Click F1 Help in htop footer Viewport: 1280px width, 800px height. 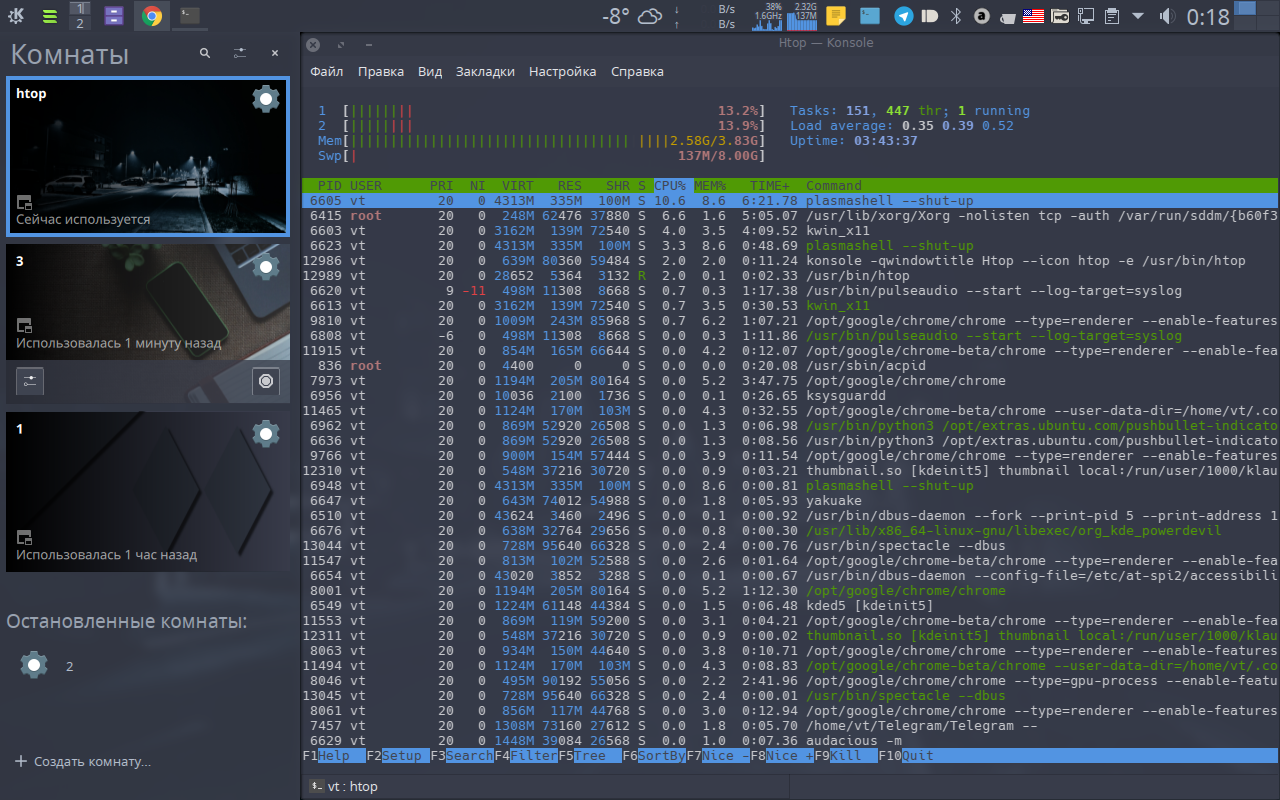click(x=334, y=756)
